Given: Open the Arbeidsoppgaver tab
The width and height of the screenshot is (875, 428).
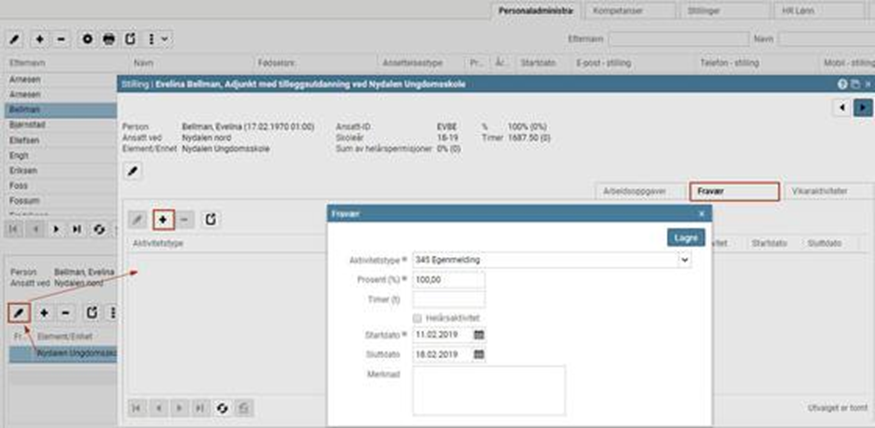Looking at the screenshot, I should pos(639,190).
